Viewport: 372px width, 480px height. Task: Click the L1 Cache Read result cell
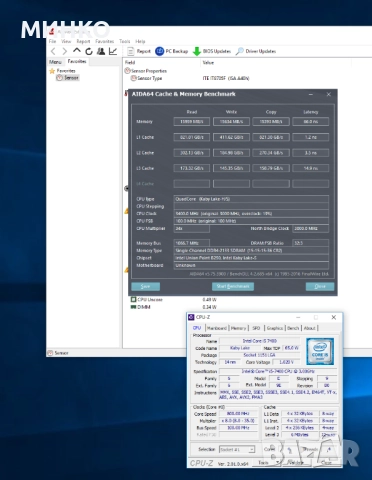point(192,137)
